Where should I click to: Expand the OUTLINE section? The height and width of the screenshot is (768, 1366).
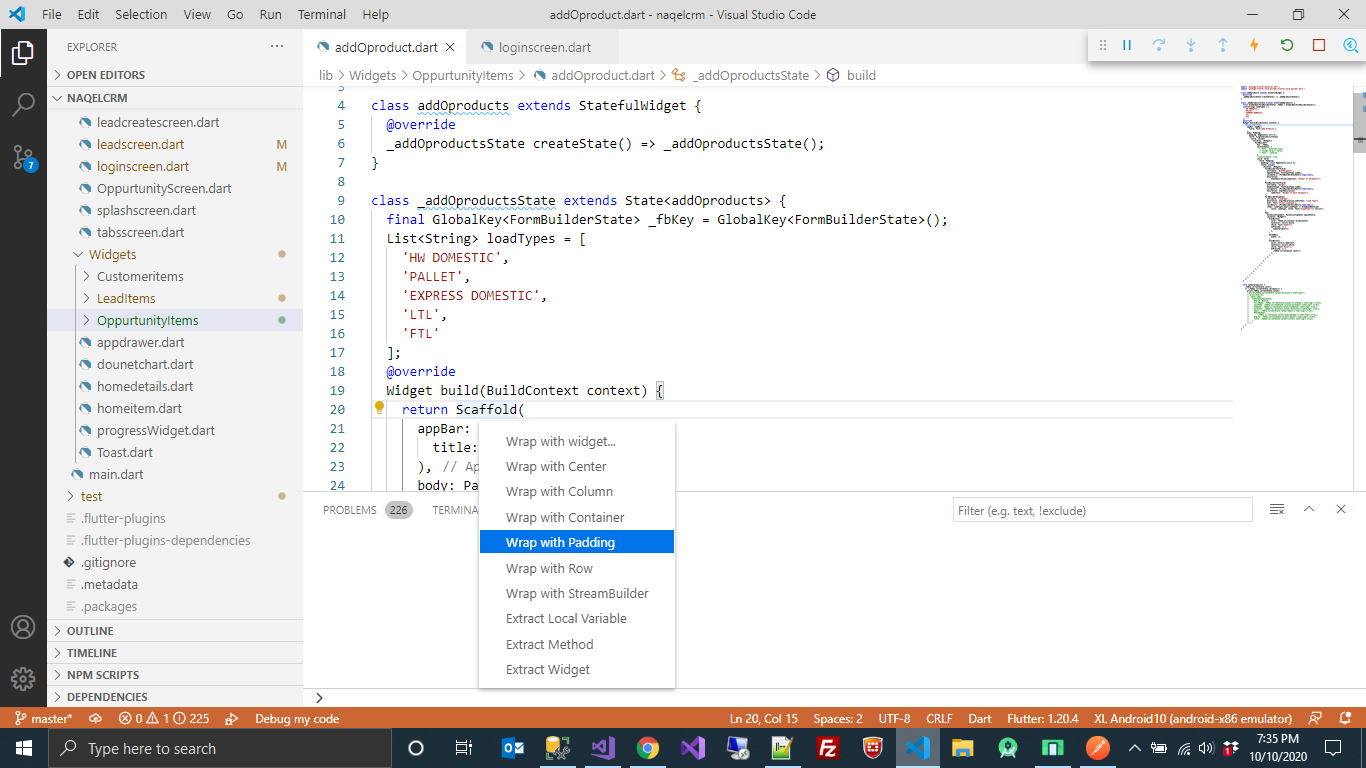tap(88, 630)
